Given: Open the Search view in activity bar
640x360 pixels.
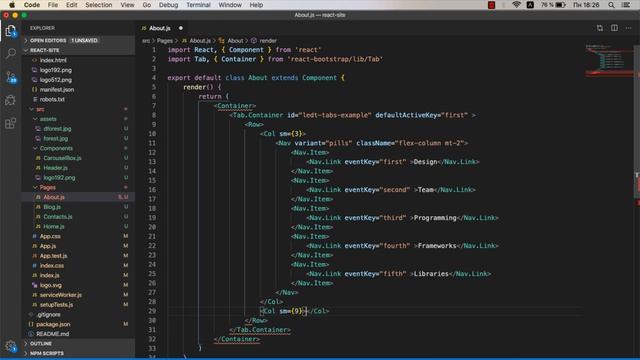Looking at the screenshot, I should tap(11, 53).
